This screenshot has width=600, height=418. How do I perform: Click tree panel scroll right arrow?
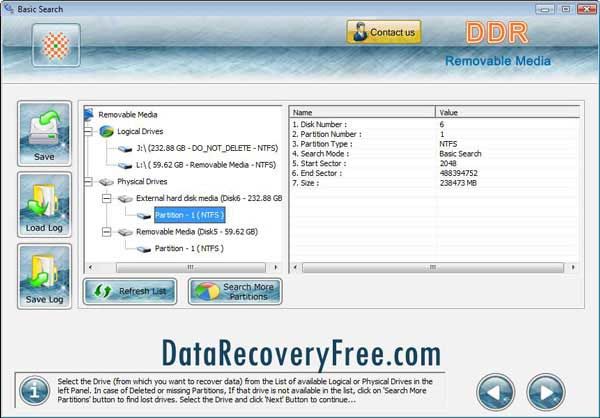click(x=276, y=267)
